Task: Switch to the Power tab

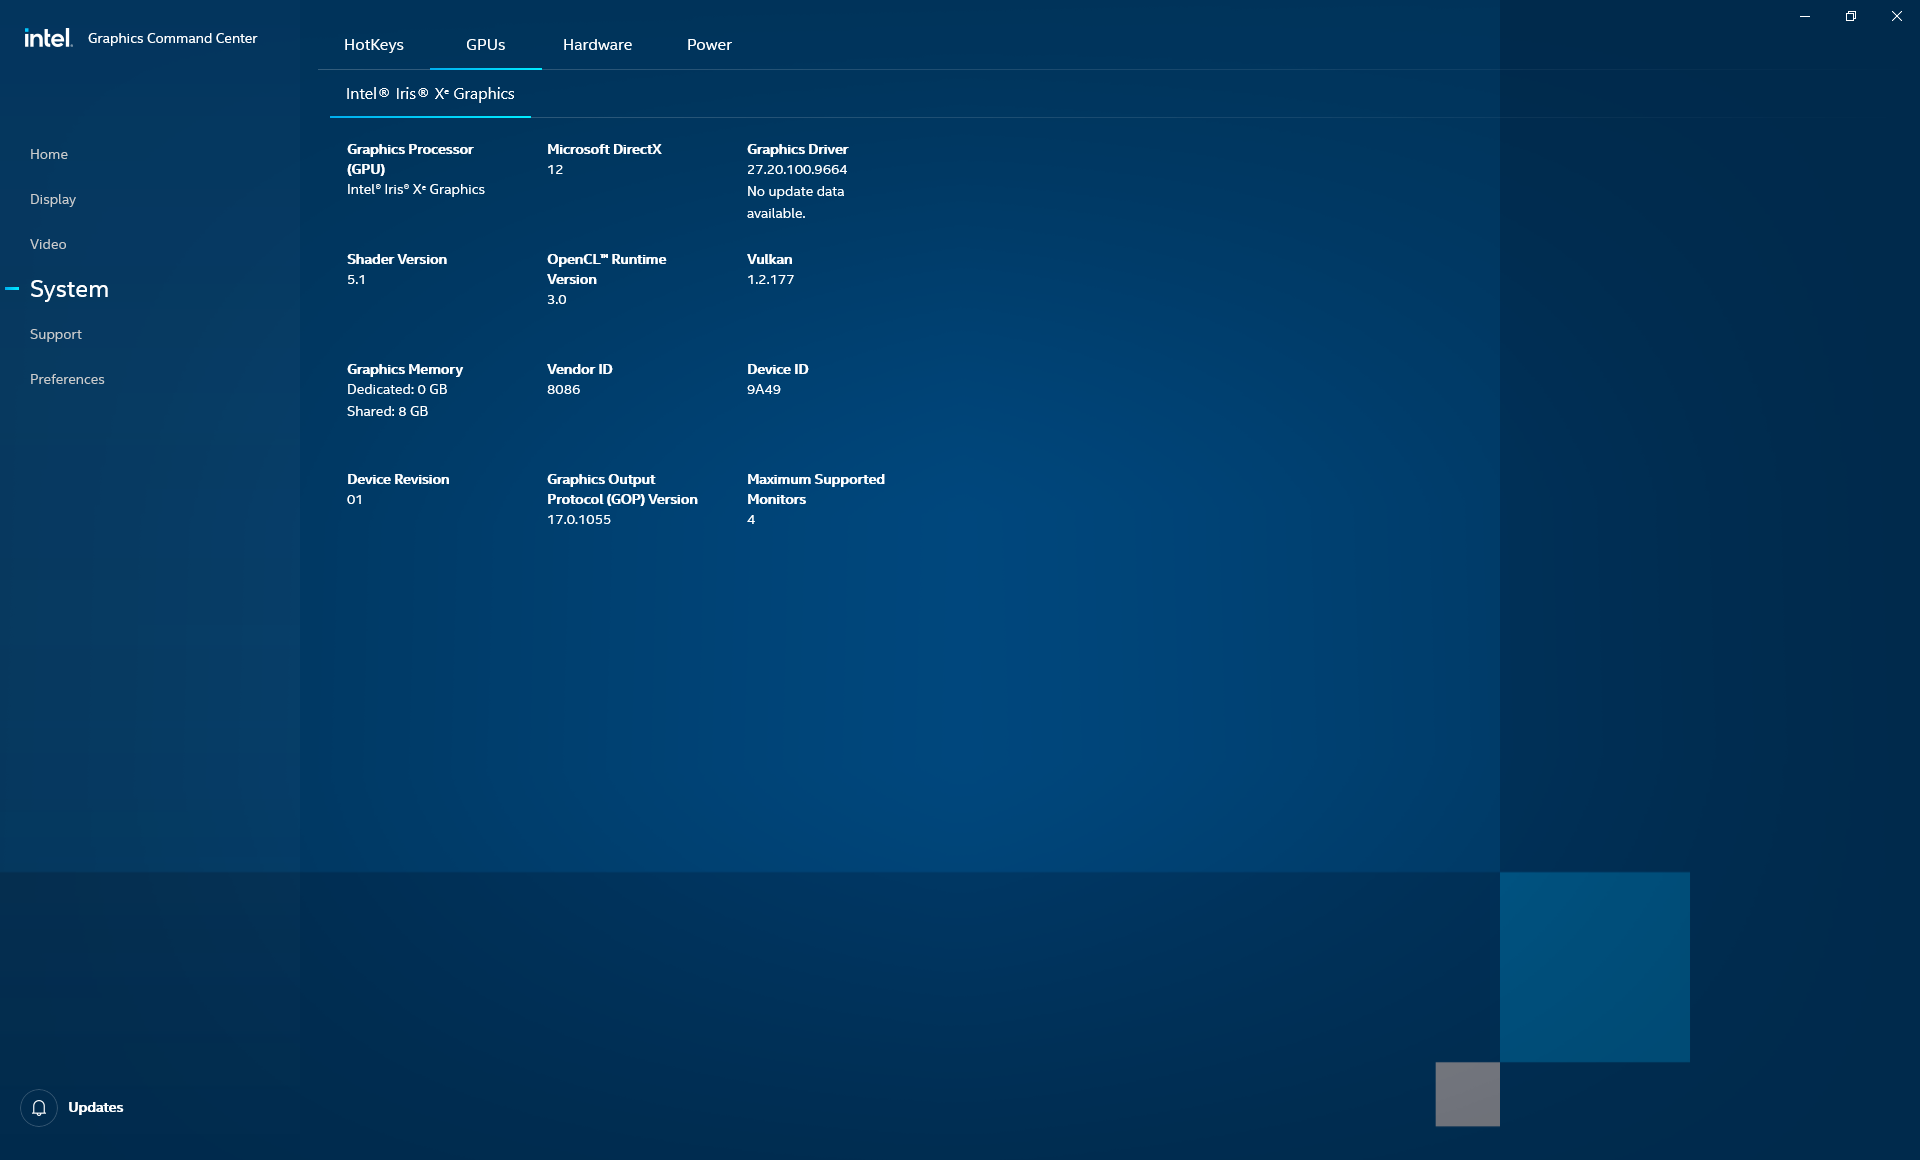Action: click(709, 45)
